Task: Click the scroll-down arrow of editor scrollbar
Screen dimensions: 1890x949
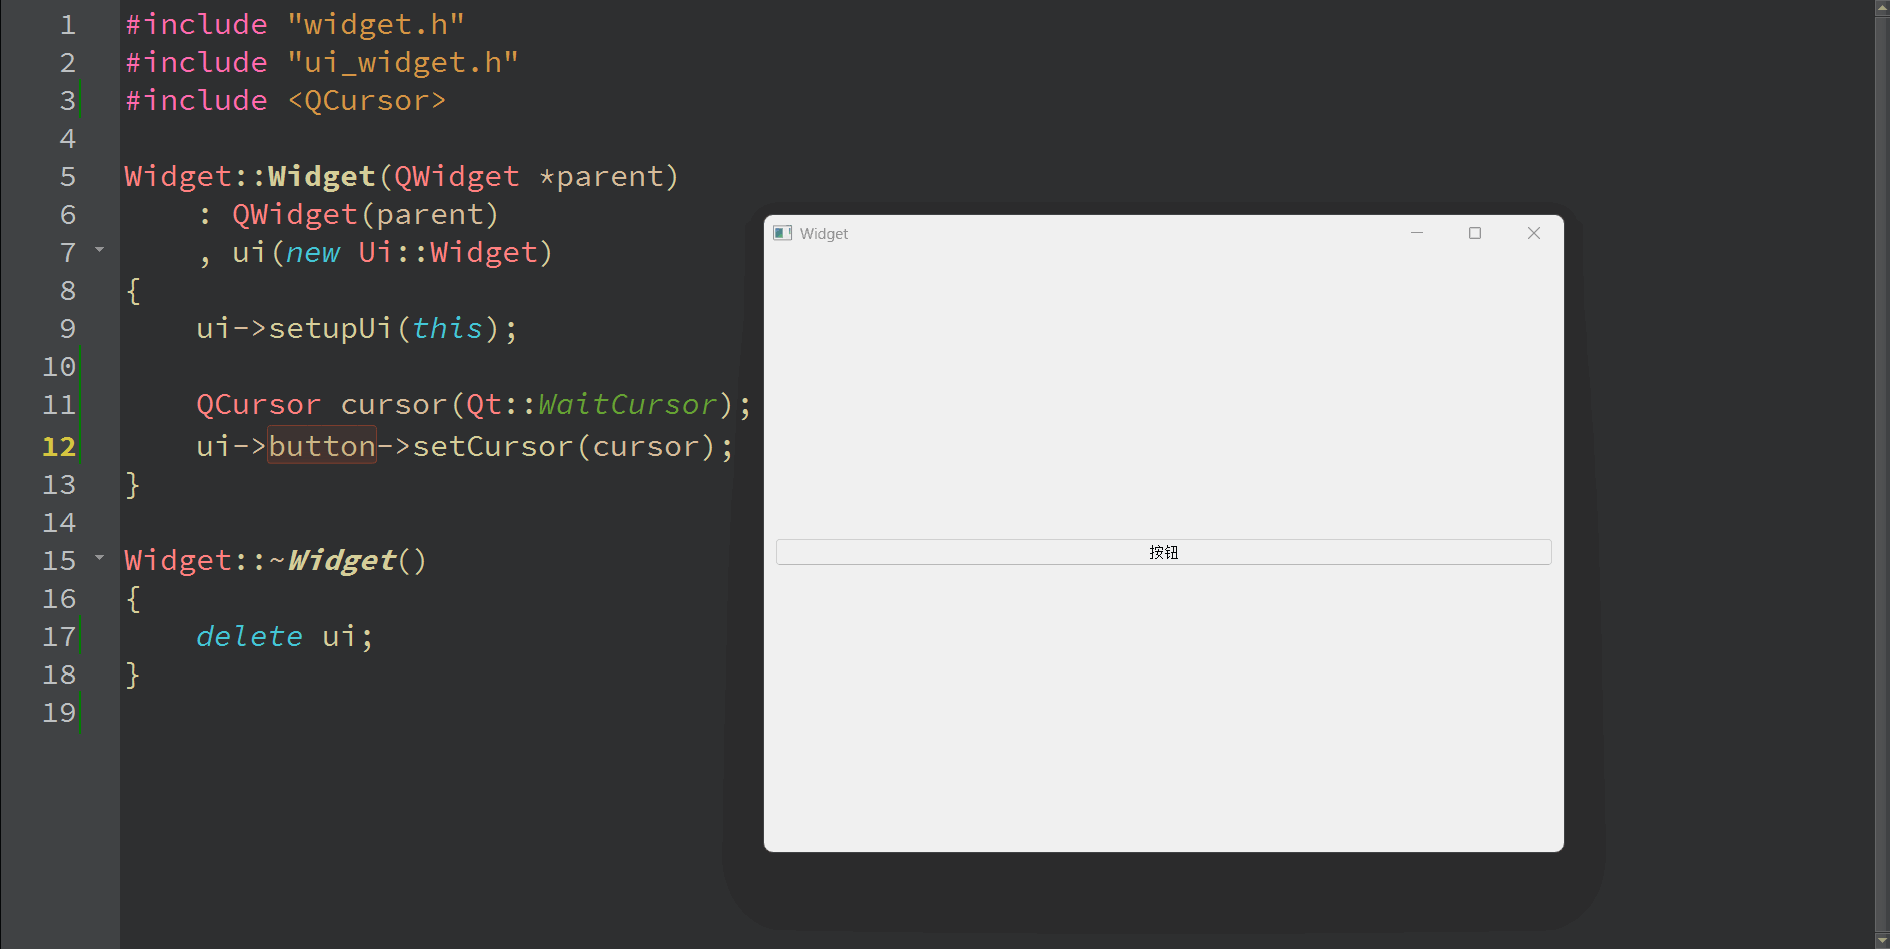Action: (1882, 941)
